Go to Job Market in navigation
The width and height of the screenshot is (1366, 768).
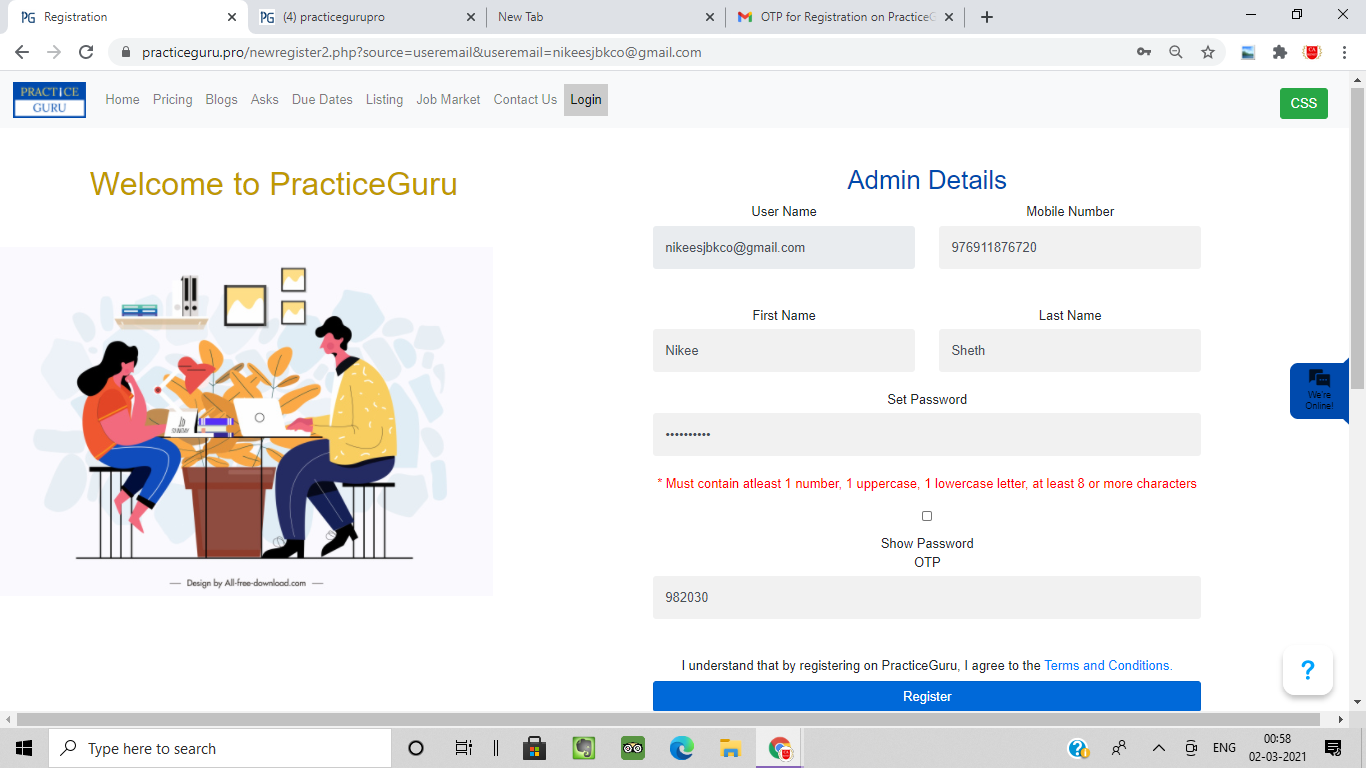tap(448, 99)
